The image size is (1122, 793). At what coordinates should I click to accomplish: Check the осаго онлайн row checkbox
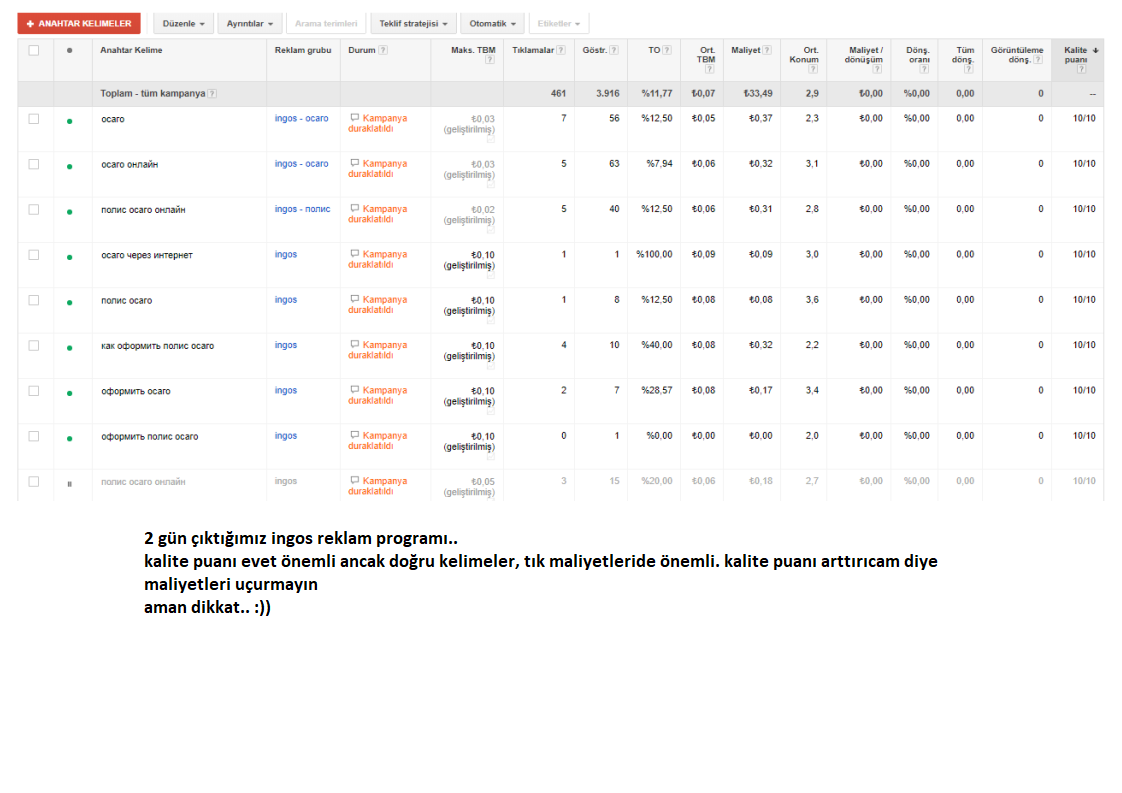(x=34, y=164)
